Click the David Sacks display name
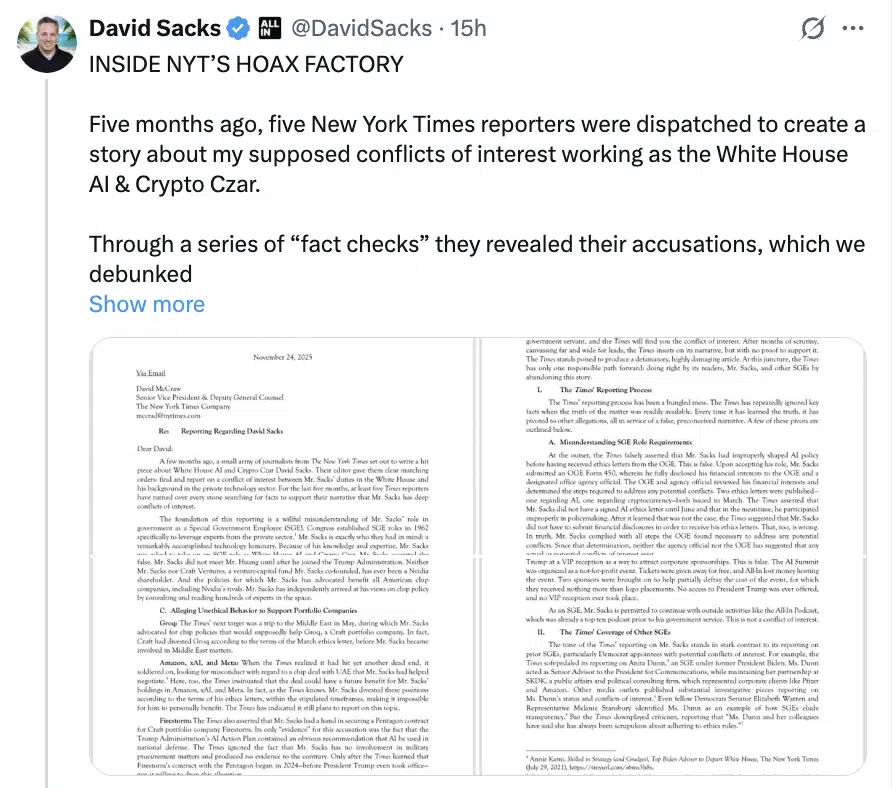 click(153, 29)
